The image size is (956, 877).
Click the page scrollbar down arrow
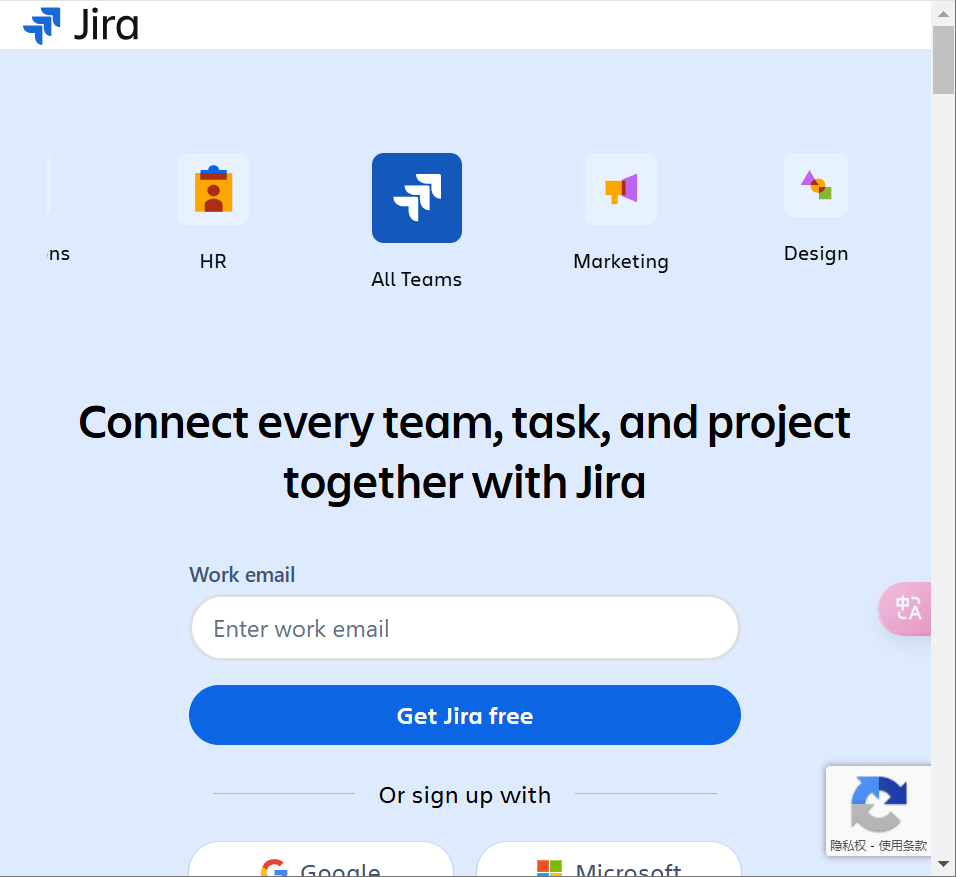click(x=943, y=864)
